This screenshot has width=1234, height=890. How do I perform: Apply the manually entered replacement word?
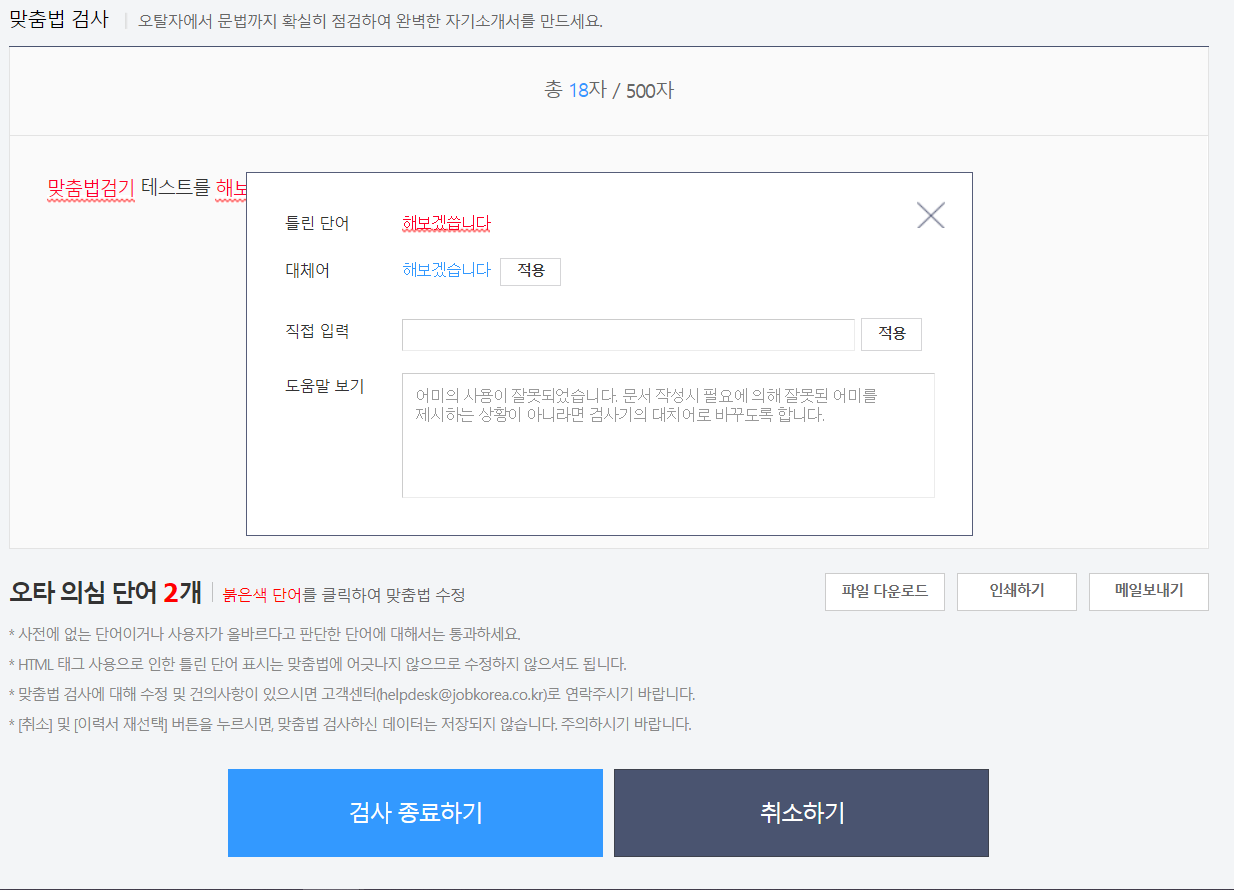coord(890,334)
